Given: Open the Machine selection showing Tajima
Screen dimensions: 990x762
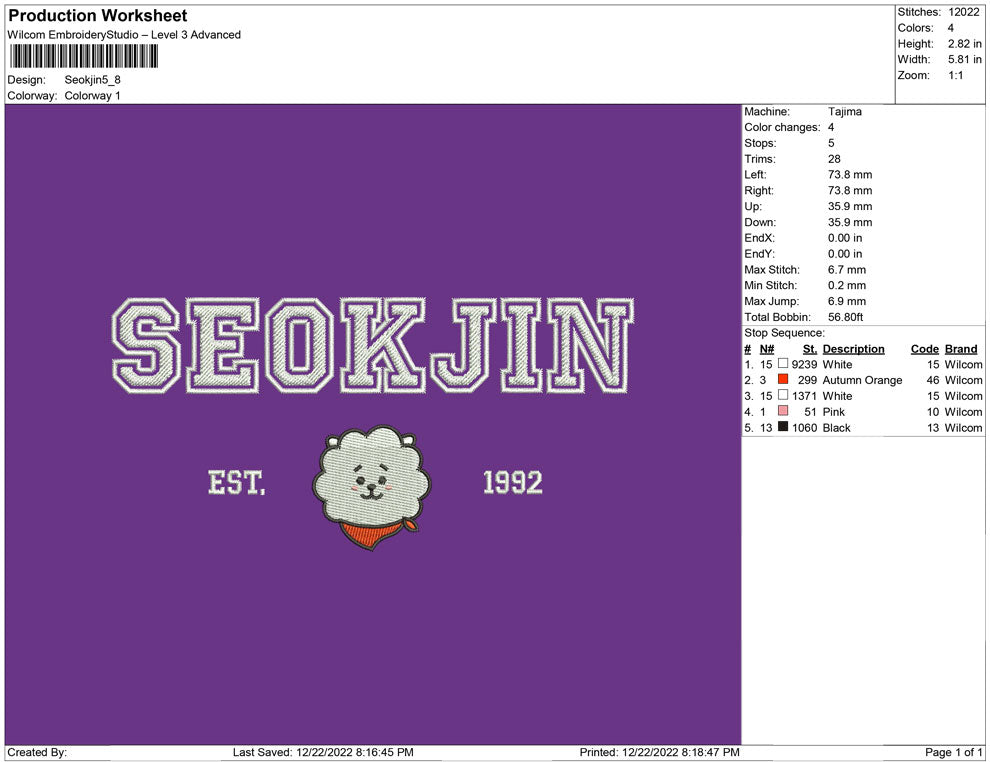Looking at the screenshot, I should click(843, 112).
